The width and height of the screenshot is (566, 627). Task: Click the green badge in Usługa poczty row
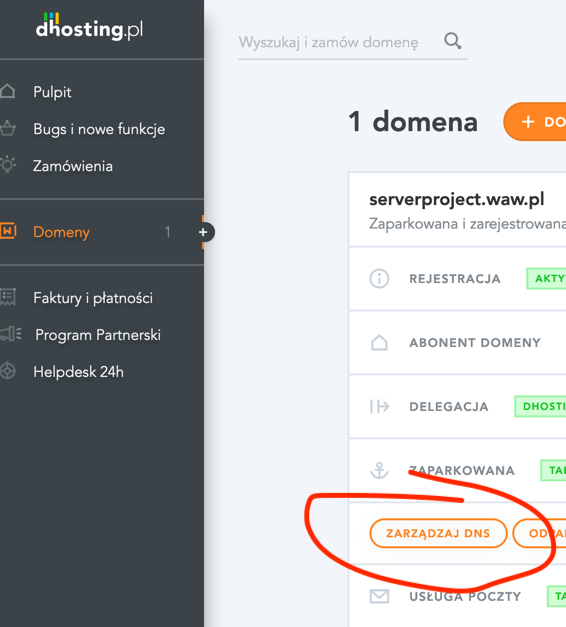pyautogui.click(x=556, y=596)
